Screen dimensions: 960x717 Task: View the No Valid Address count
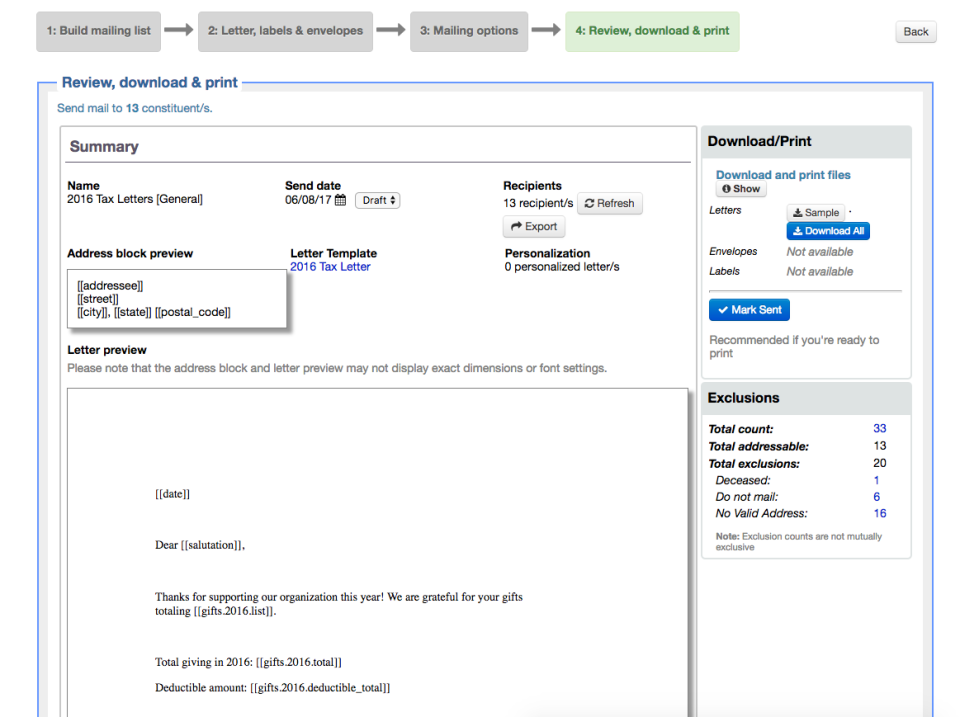879,514
